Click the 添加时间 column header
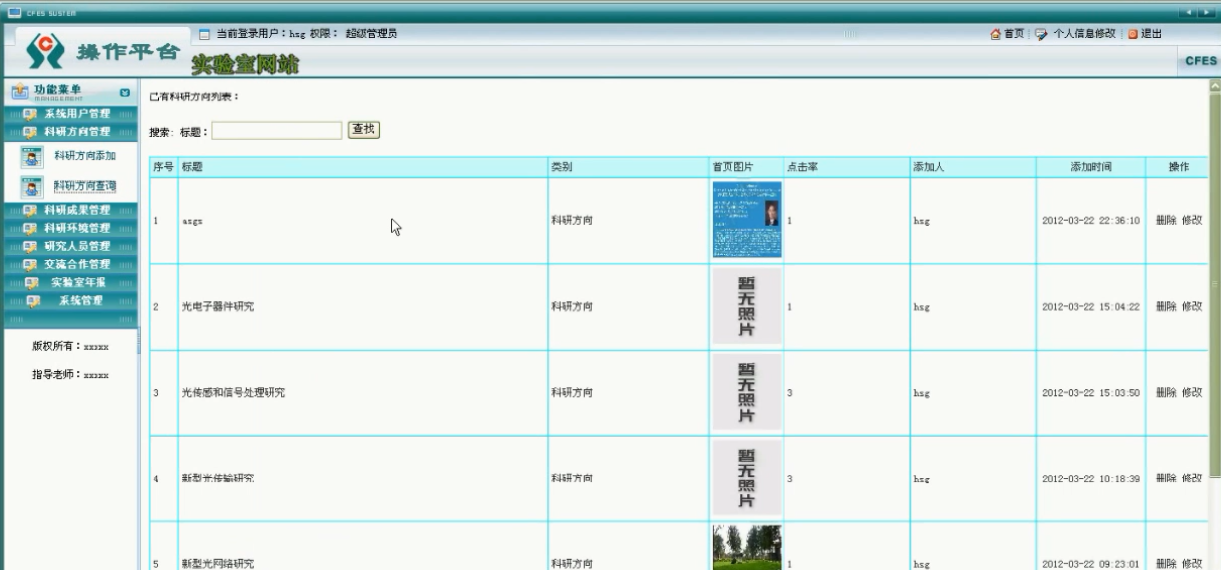Image resolution: width=1221 pixels, height=570 pixels. point(1091,167)
